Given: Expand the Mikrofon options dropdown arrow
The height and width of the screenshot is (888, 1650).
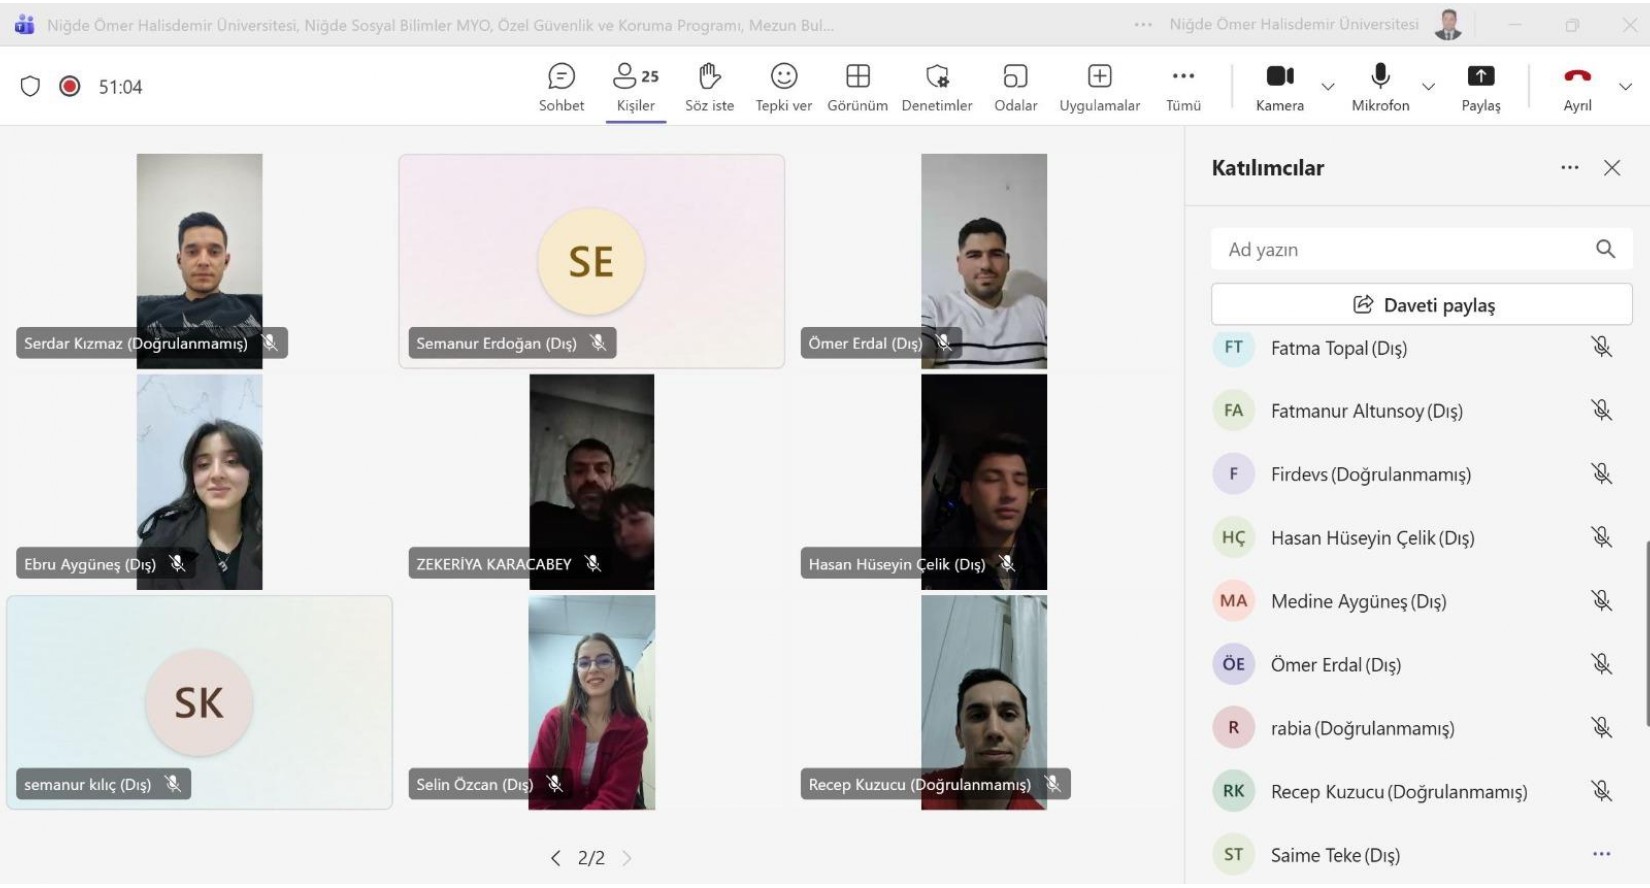Looking at the screenshot, I should 1428,87.
